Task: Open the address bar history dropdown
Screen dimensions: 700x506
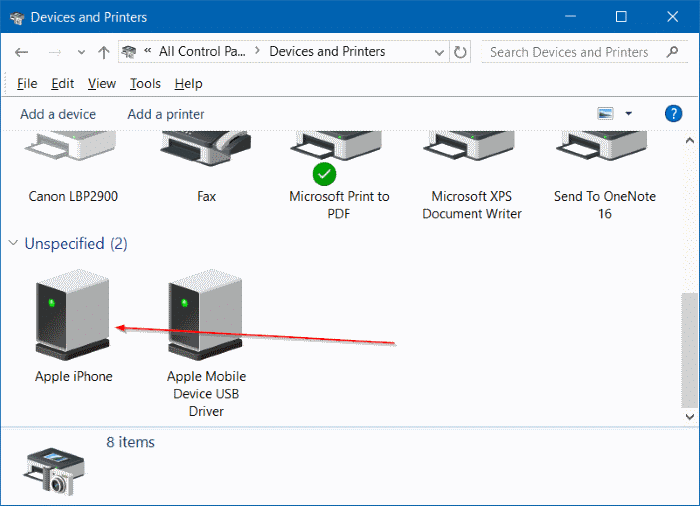Action: point(439,52)
